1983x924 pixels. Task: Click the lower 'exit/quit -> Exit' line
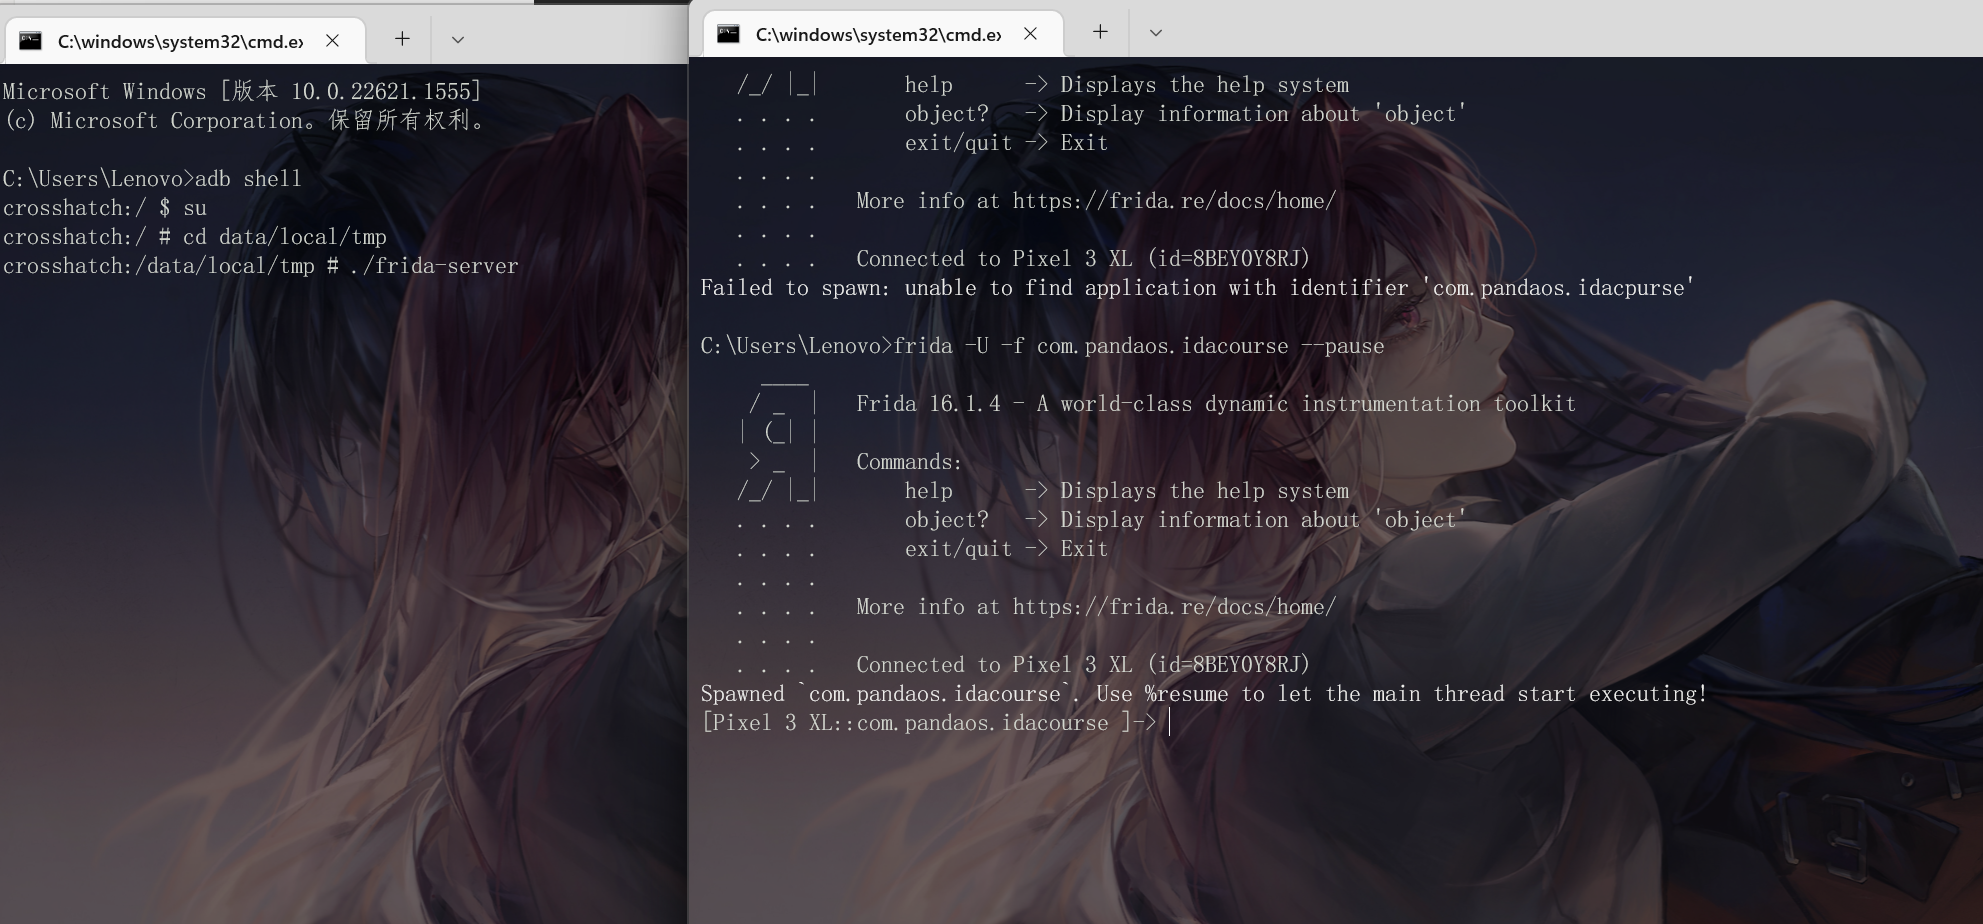coord(1006,549)
